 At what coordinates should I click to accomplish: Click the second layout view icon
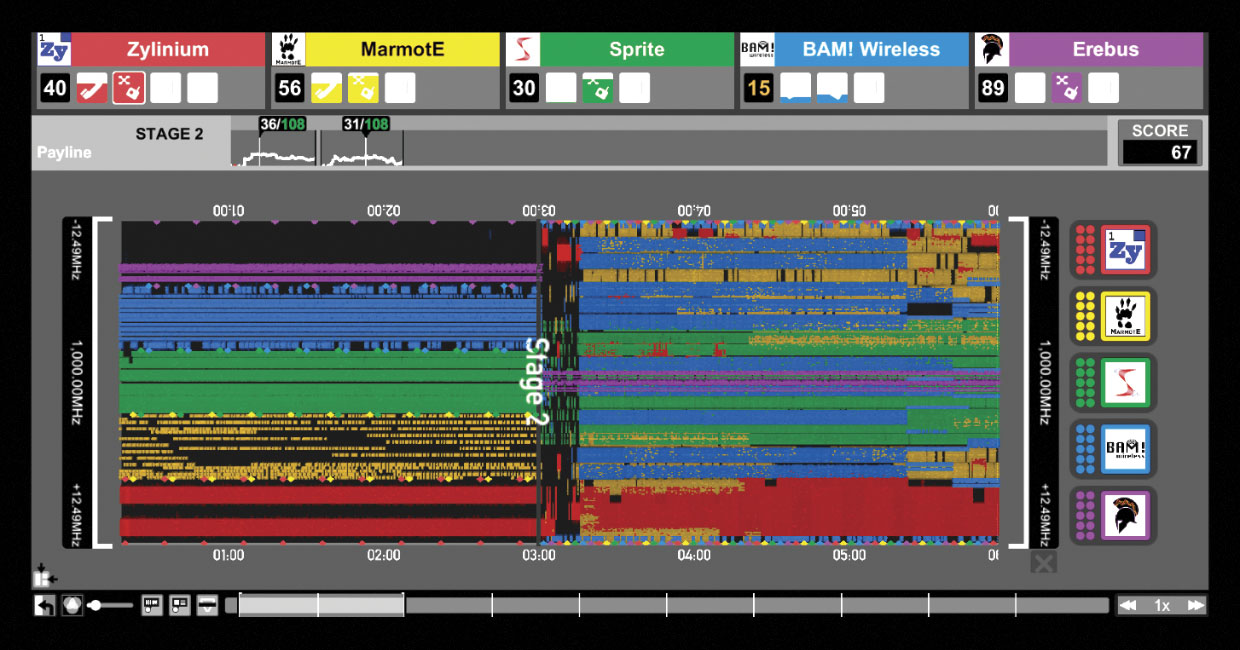pyautogui.click(x=179, y=605)
